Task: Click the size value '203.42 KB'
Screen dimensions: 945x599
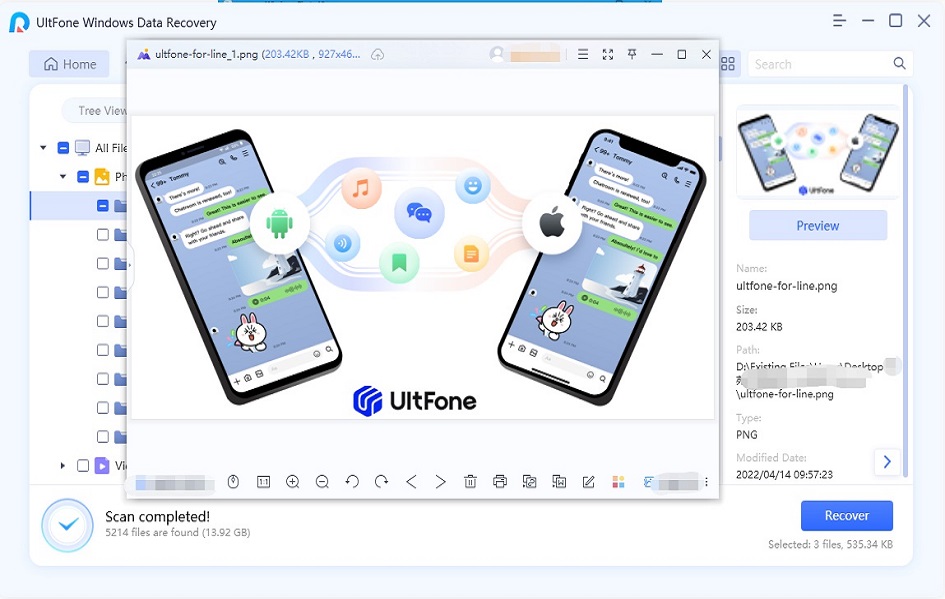Action: click(759, 327)
